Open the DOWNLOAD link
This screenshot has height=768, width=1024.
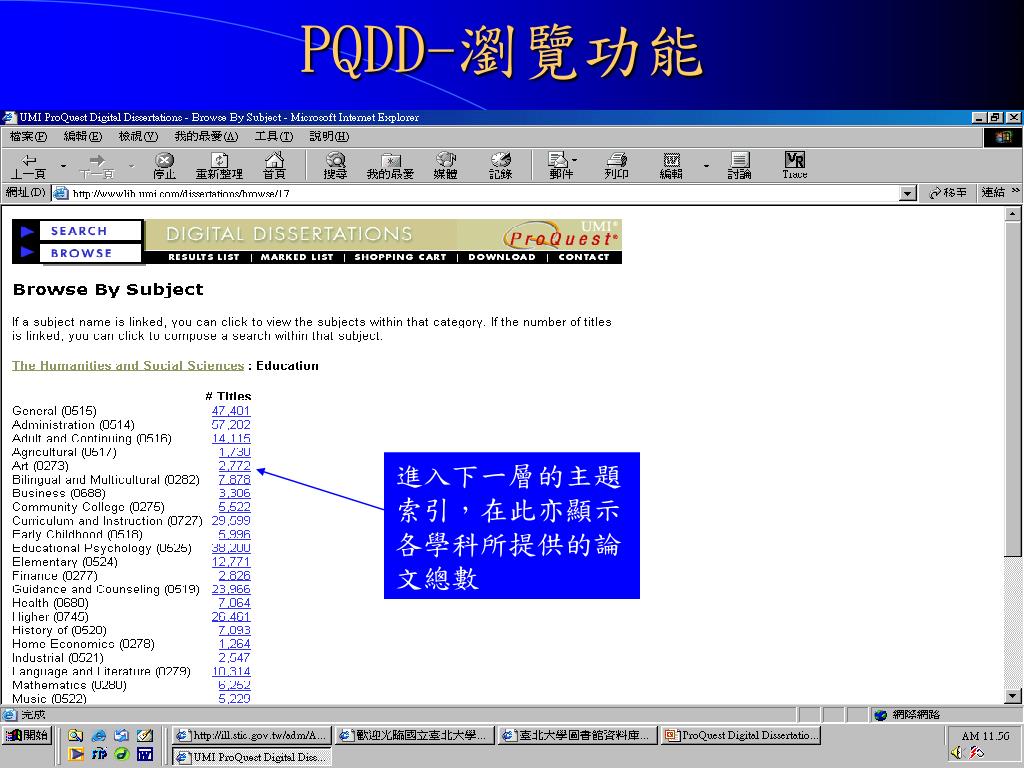pyautogui.click(x=502, y=257)
